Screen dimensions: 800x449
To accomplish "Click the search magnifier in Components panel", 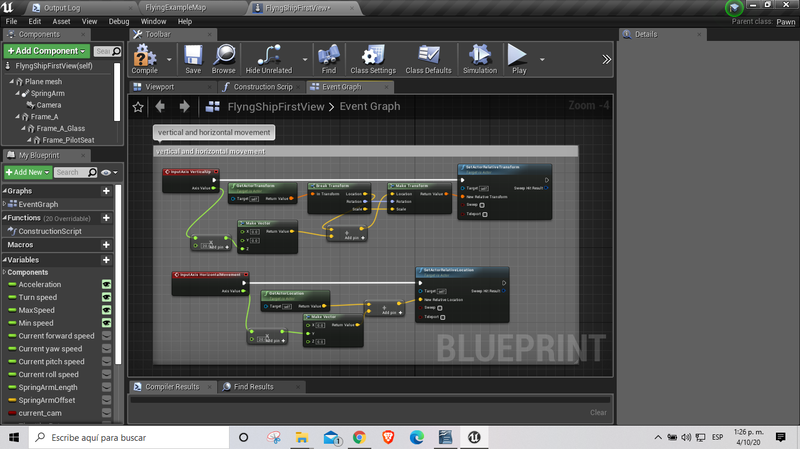I will (x=116, y=51).
